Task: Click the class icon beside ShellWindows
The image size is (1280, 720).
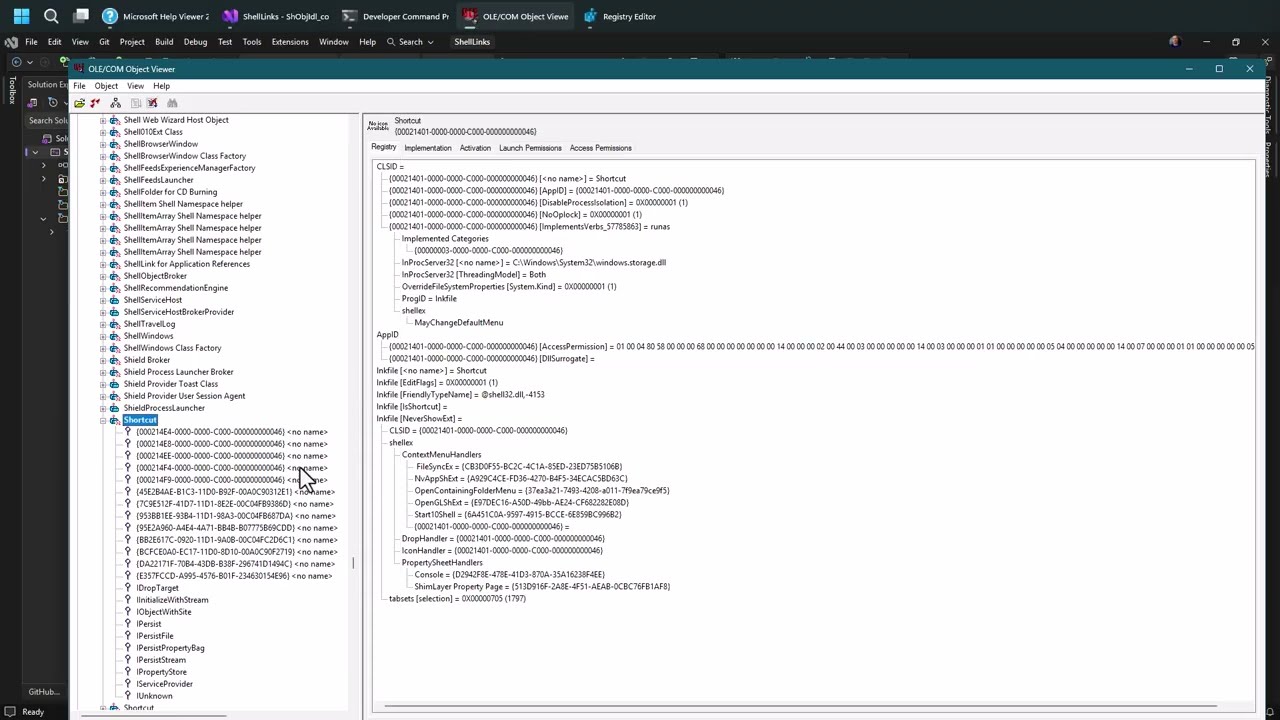Action: [115, 336]
